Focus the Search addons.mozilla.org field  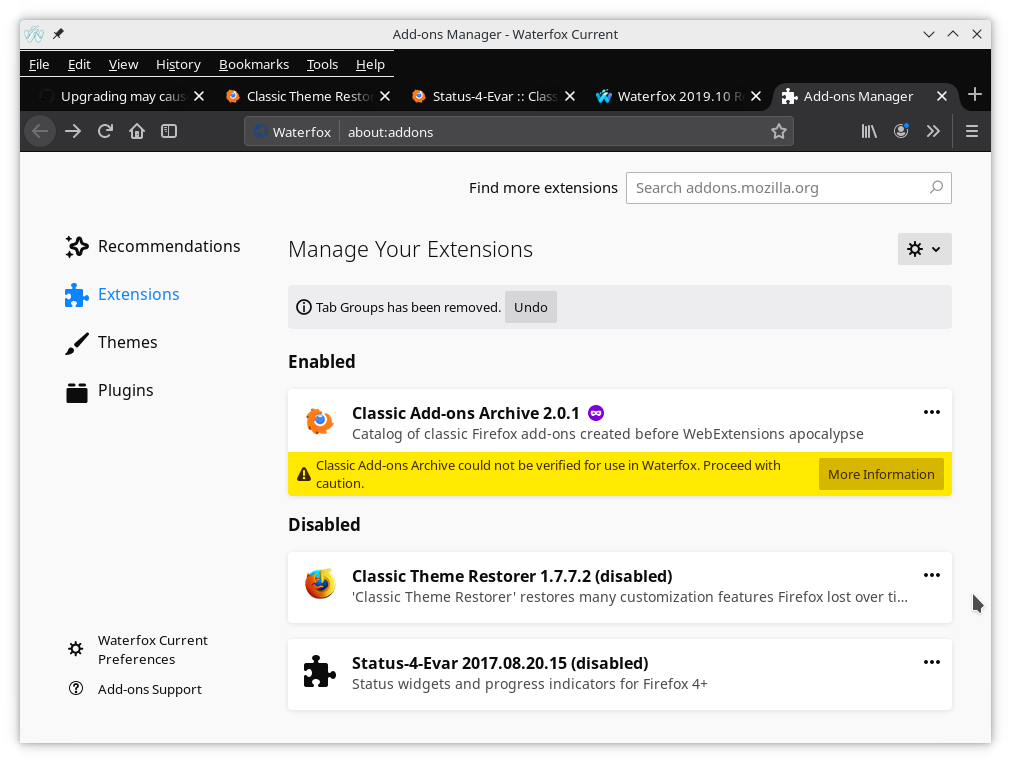click(x=789, y=188)
